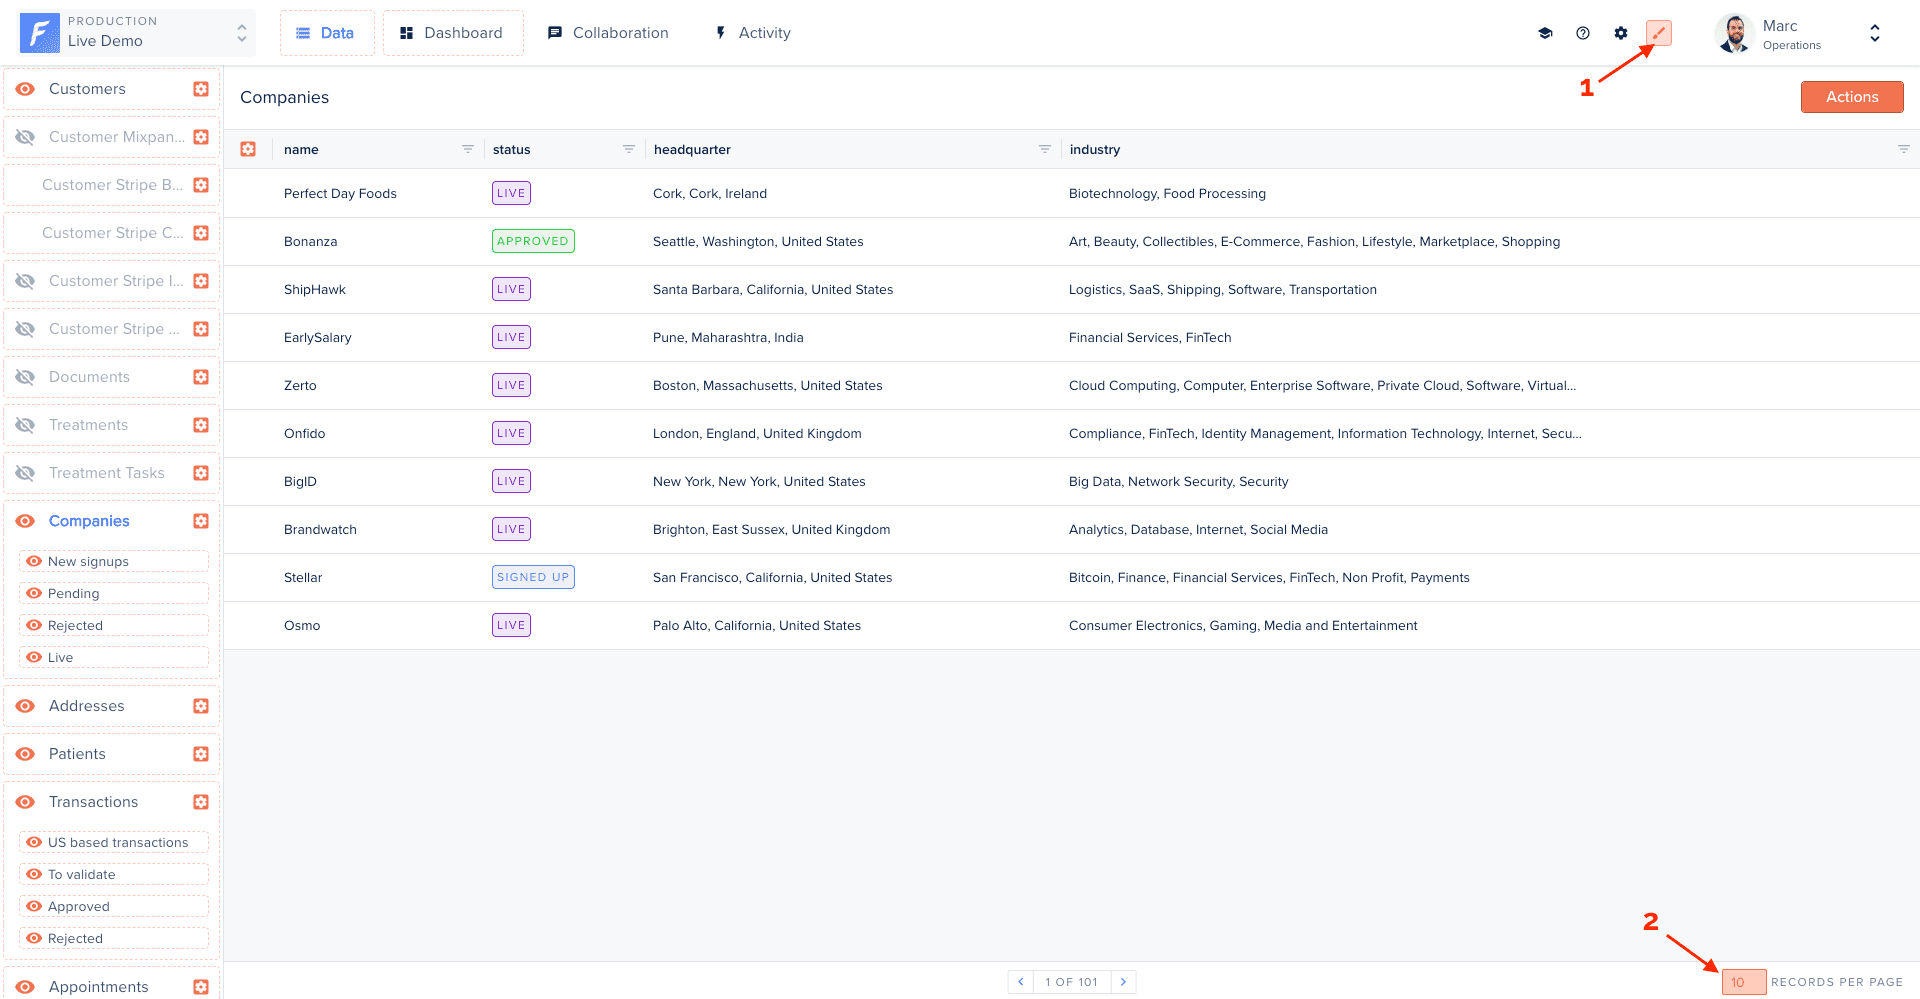Click Pune, Maharashtra, India headquarter cell
This screenshot has width=1920, height=999.
click(x=728, y=337)
